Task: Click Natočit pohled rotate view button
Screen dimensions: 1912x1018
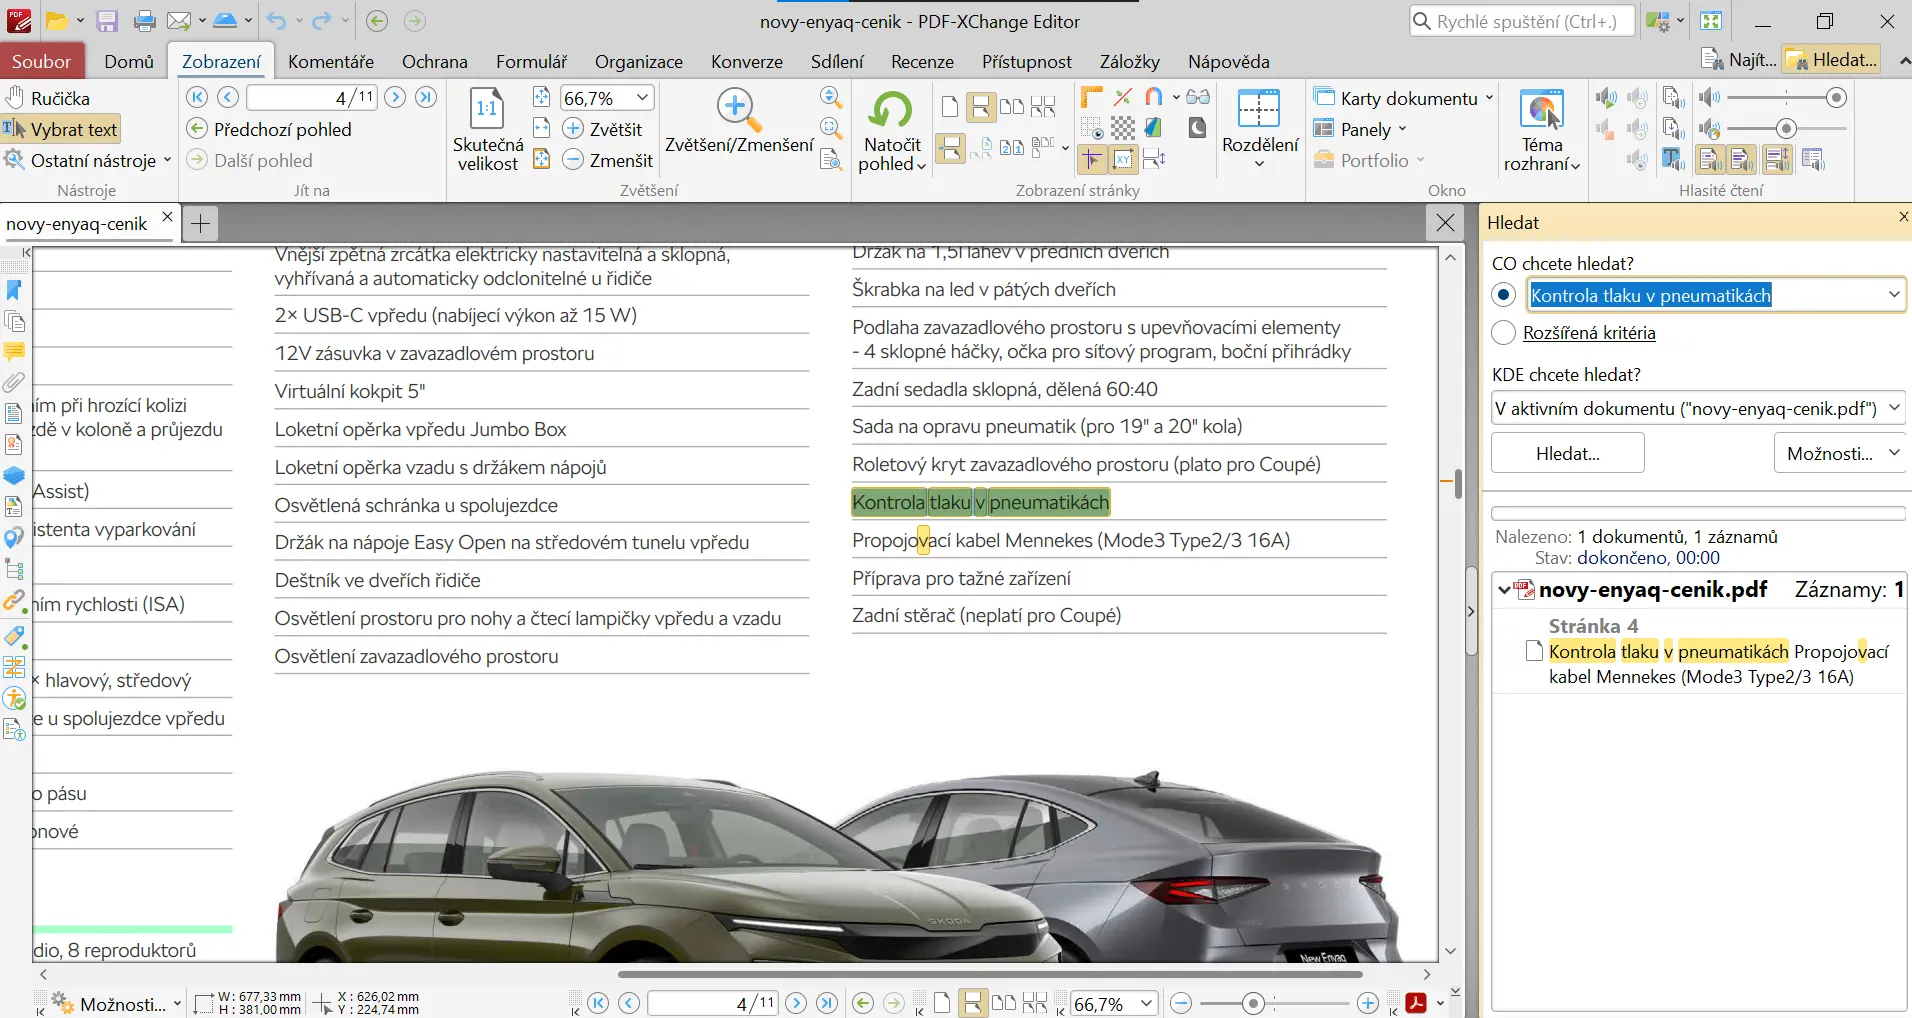Action: pos(892,130)
